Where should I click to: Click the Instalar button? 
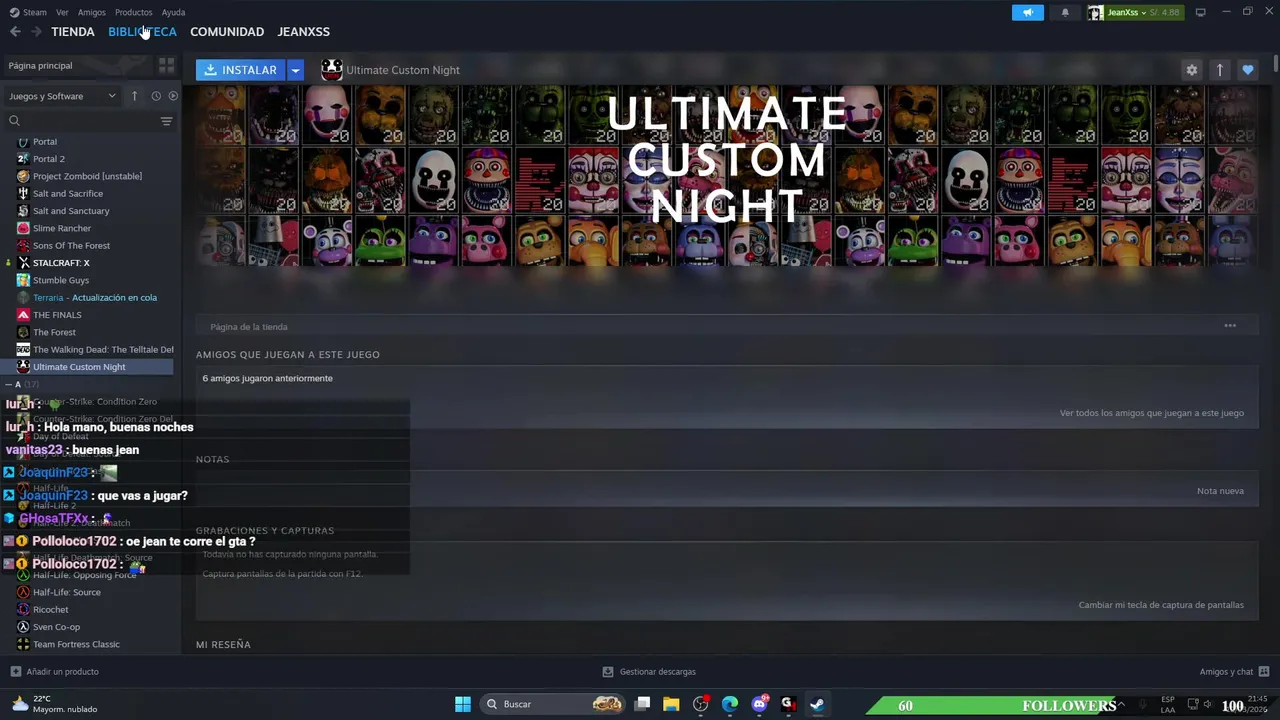[x=241, y=70]
